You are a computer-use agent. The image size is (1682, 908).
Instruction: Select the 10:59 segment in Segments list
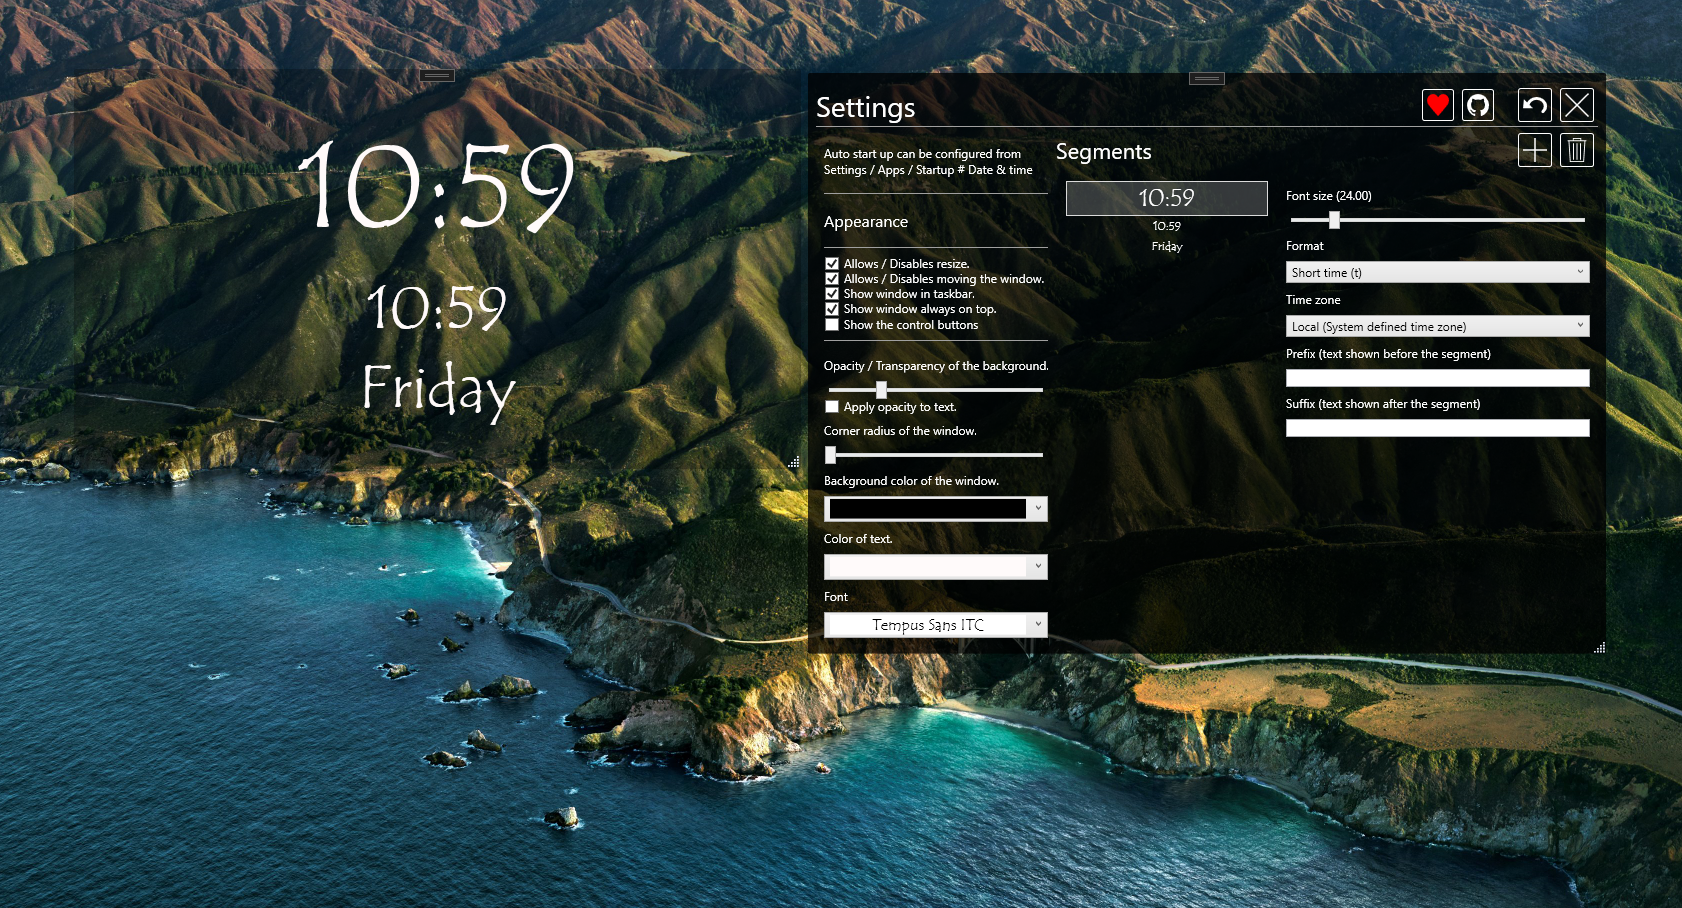click(x=1166, y=197)
